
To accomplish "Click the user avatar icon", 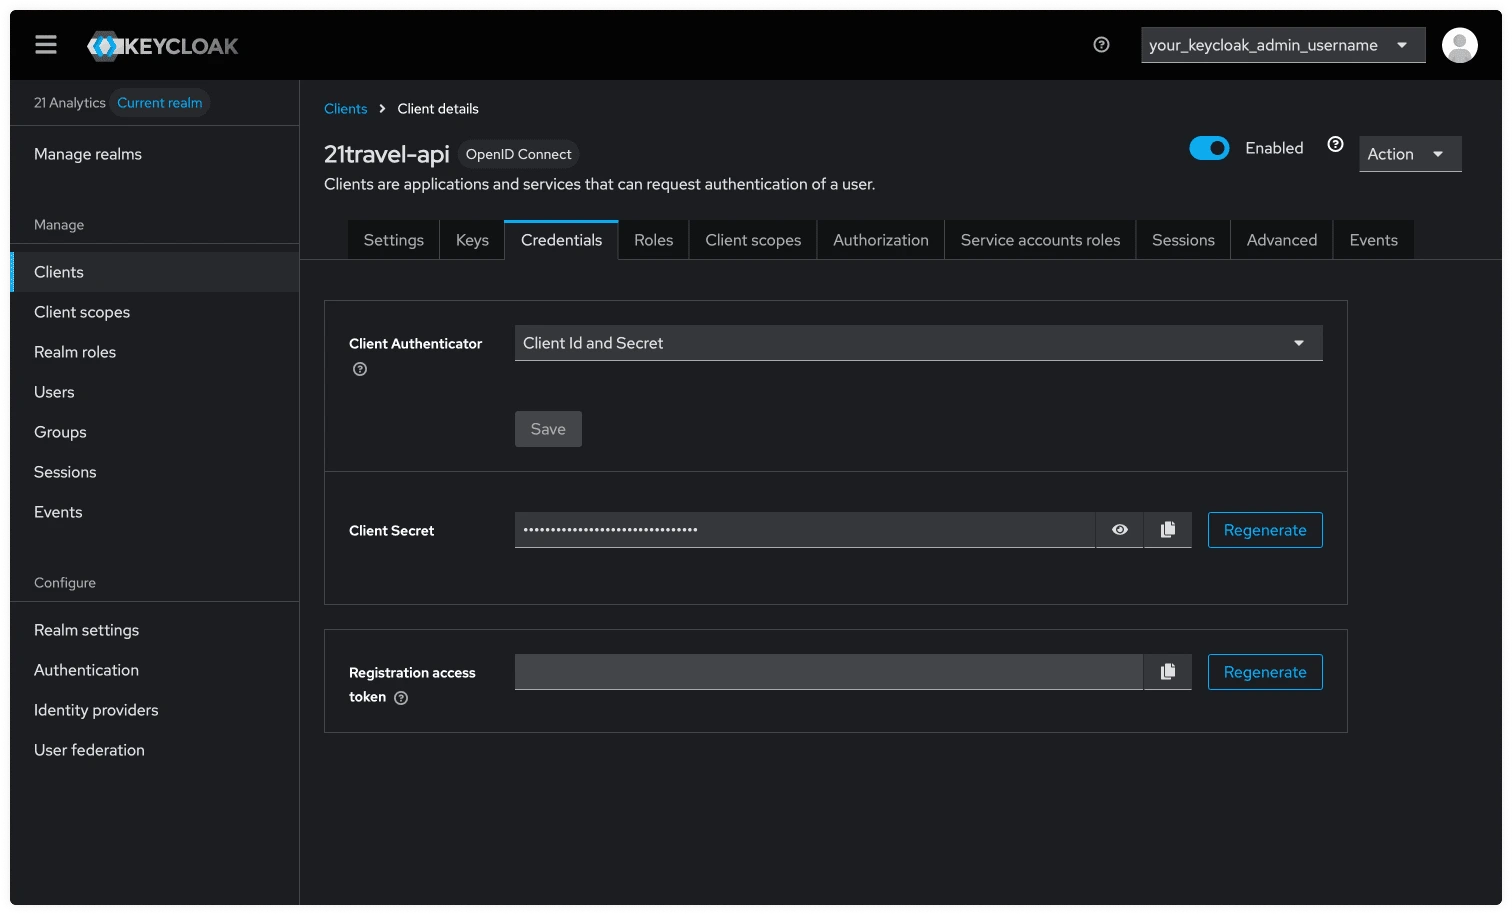I will (1459, 45).
